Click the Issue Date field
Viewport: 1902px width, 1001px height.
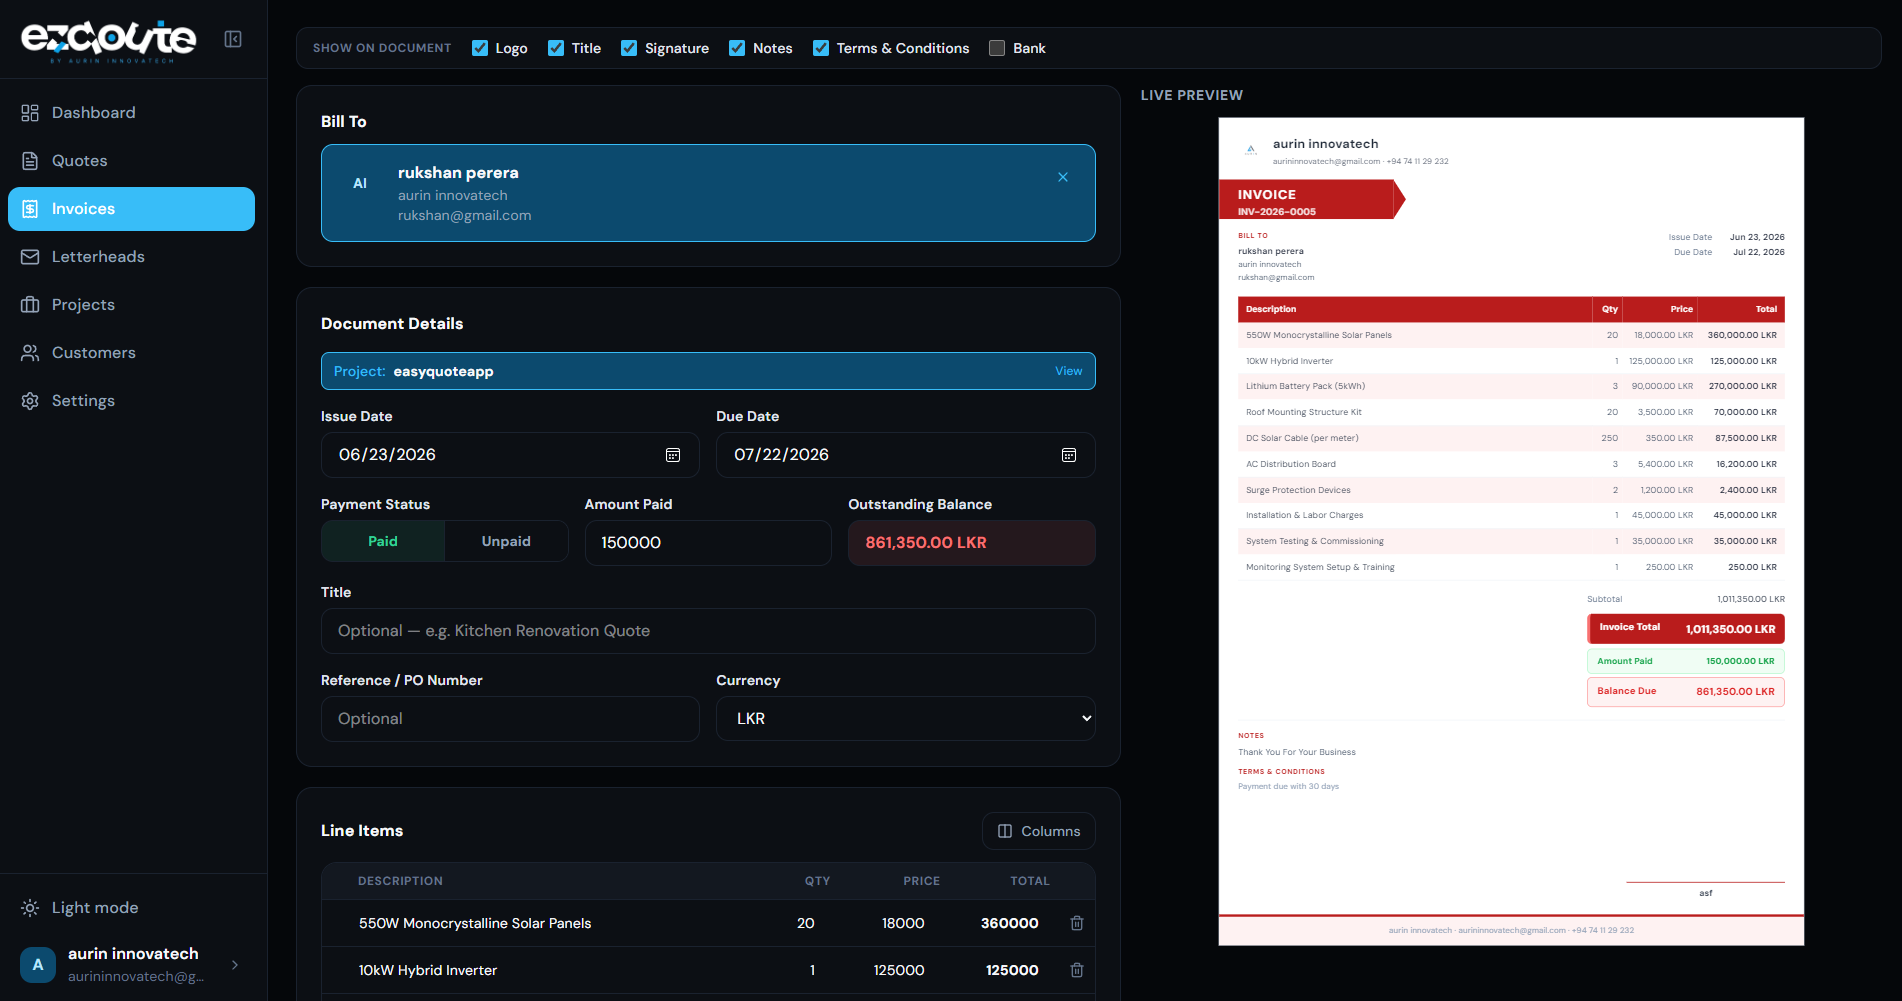tap(510, 455)
